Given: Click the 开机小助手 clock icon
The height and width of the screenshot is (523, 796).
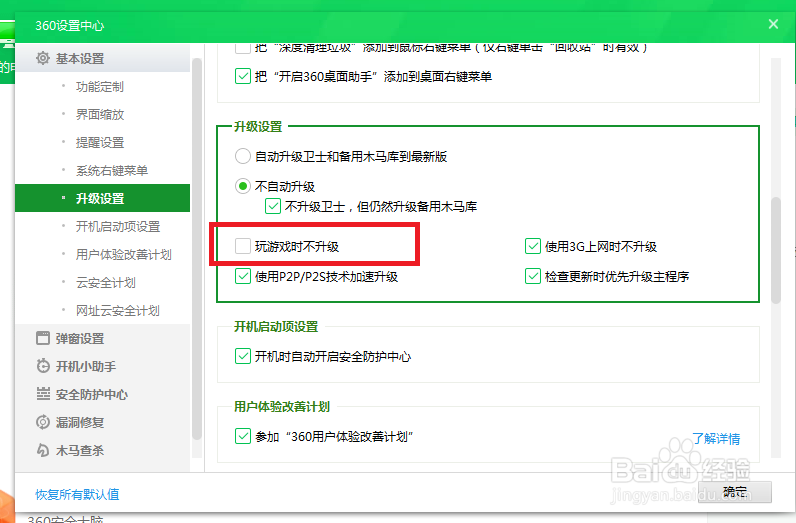Looking at the screenshot, I should [x=43, y=366].
